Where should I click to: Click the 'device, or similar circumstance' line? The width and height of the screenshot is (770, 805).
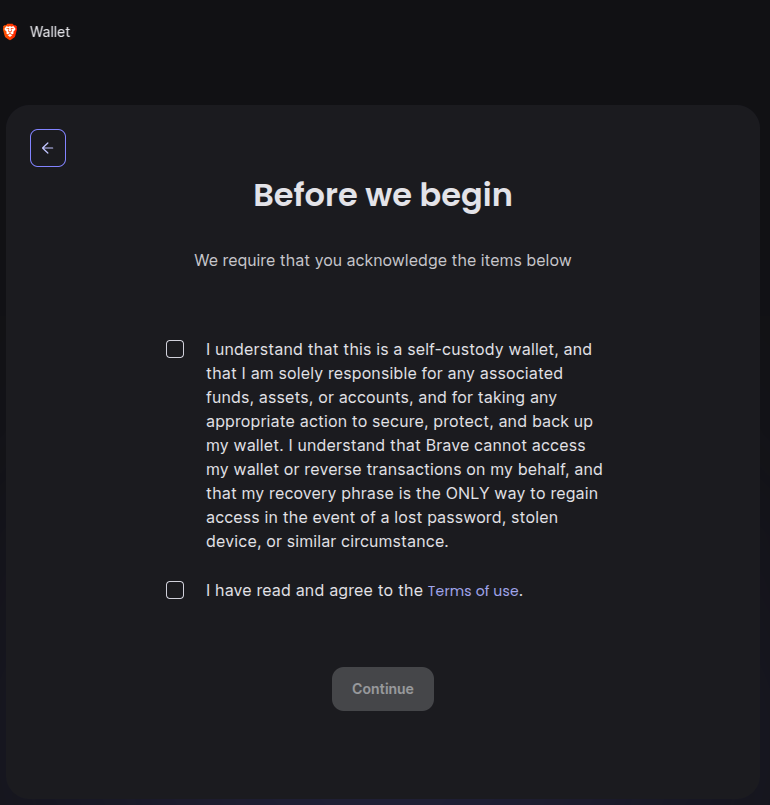click(327, 541)
